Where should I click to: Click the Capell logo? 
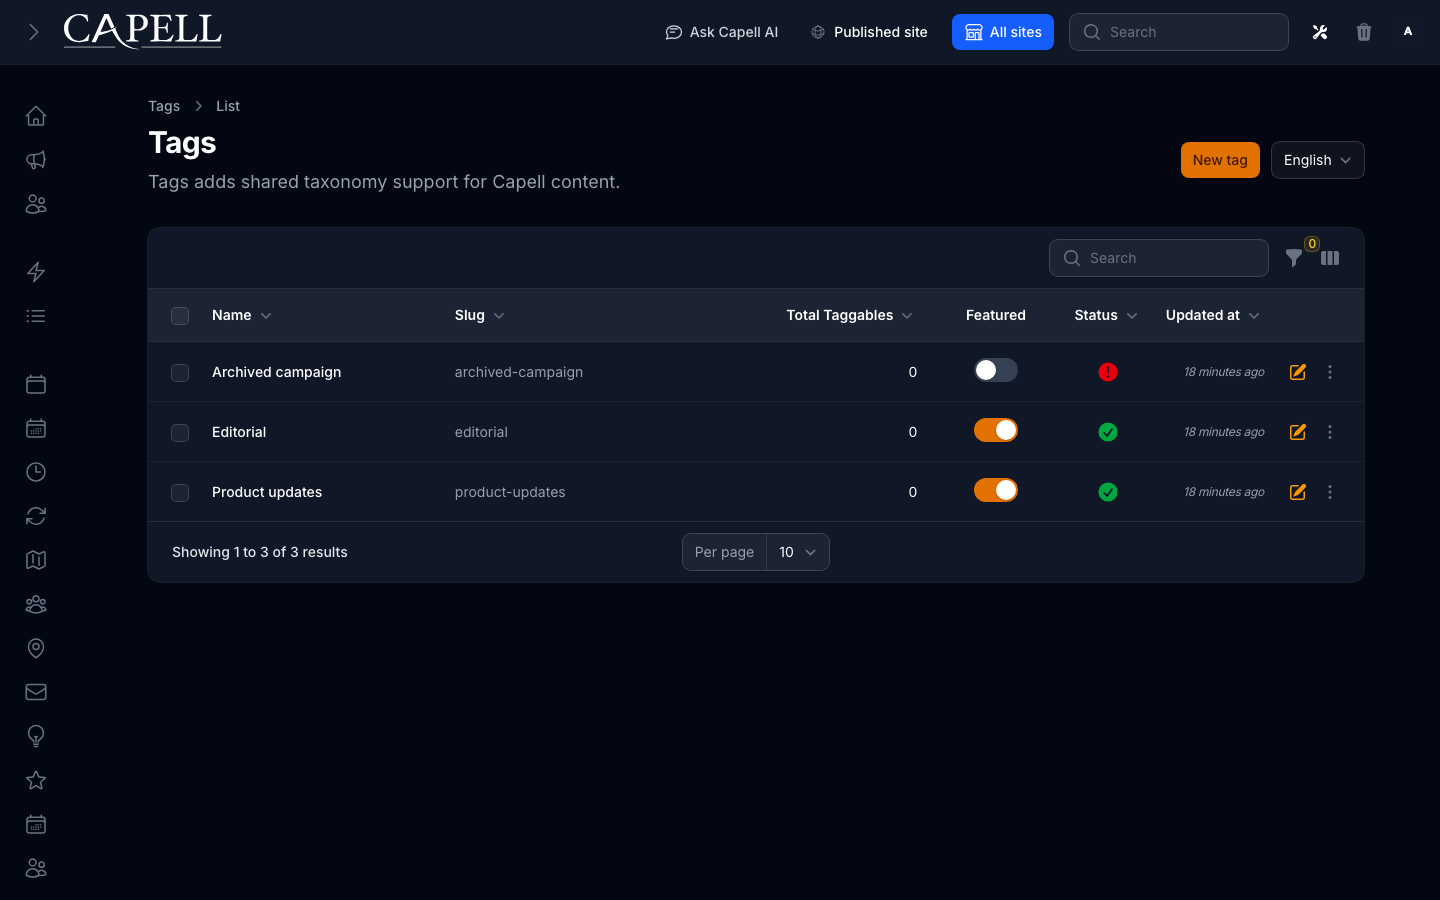point(142,31)
